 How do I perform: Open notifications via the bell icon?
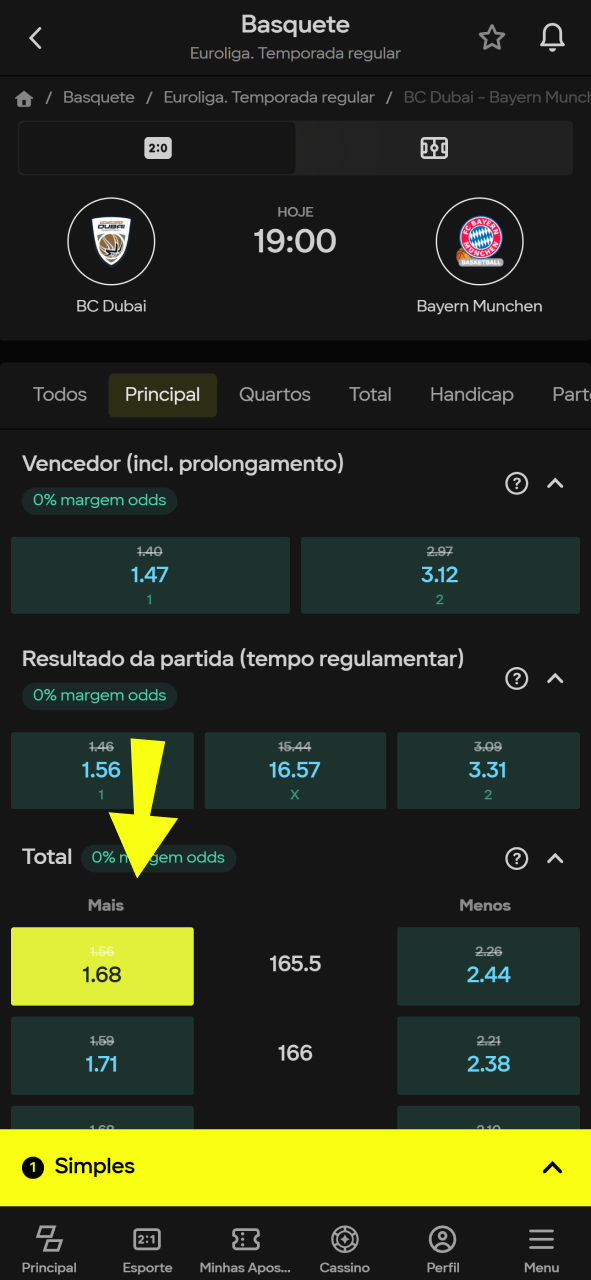tap(552, 37)
